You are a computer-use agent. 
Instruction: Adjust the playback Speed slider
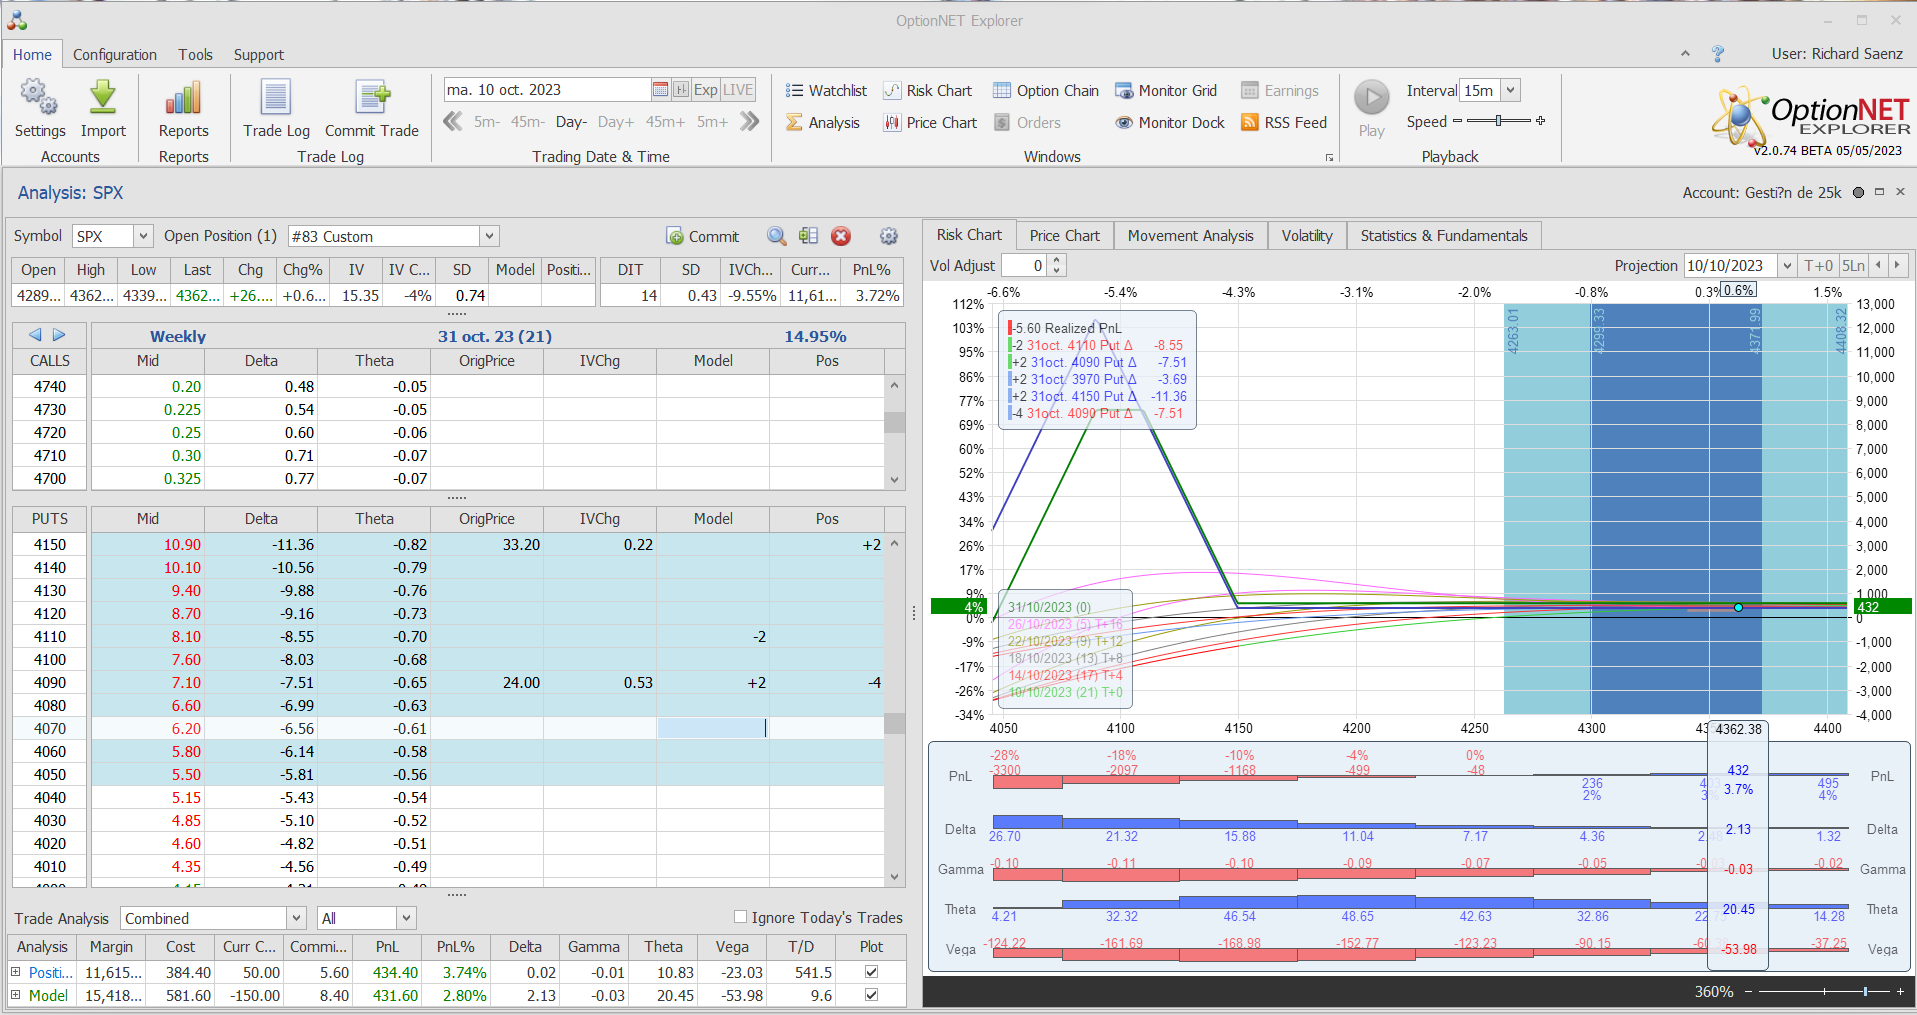[1498, 121]
